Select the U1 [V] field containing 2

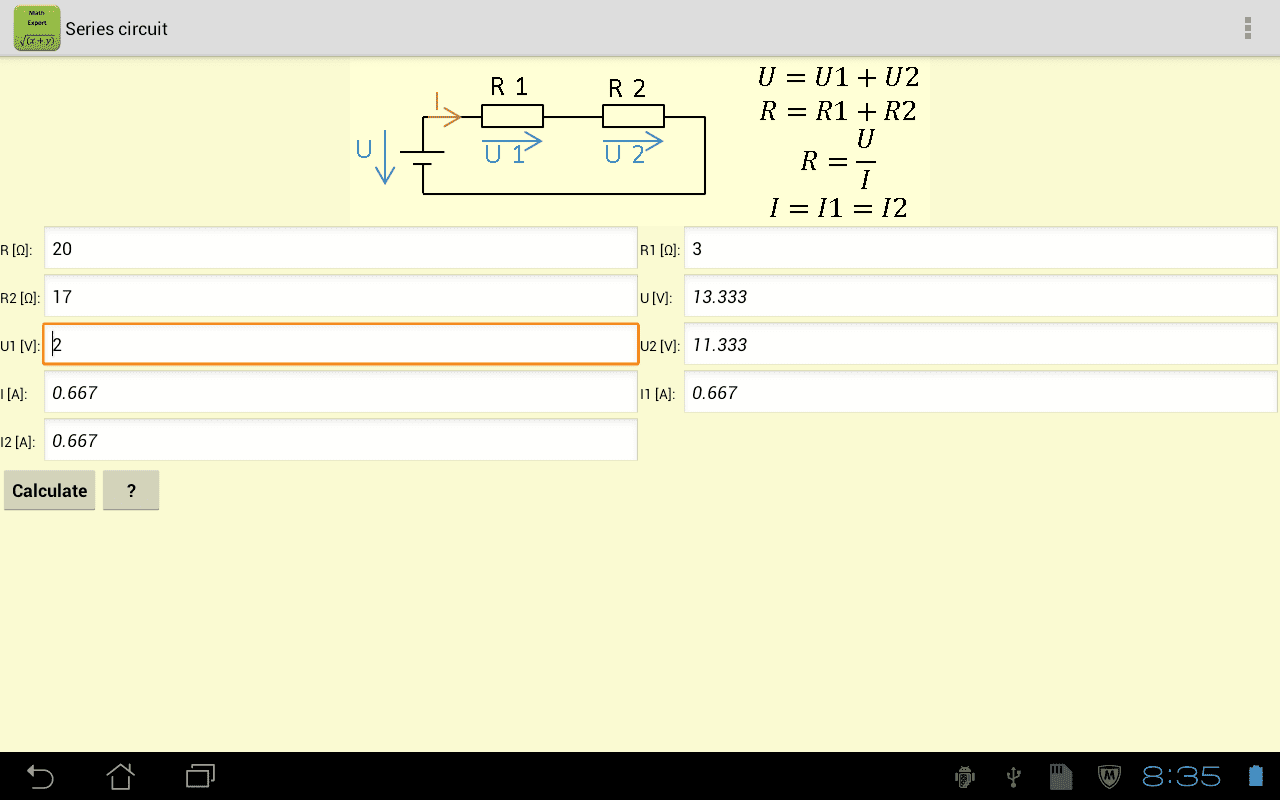click(341, 344)
